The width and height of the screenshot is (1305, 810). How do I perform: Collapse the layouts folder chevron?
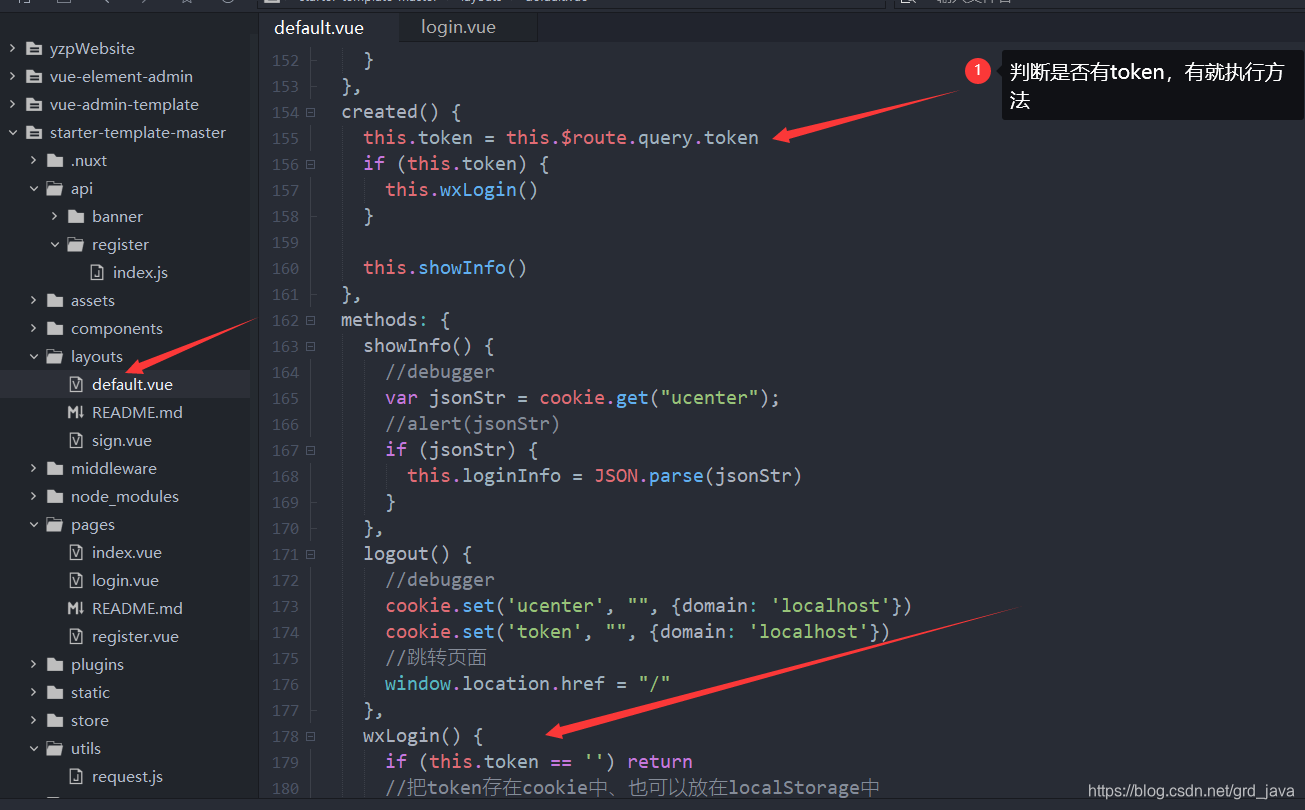tap(33, 356)
